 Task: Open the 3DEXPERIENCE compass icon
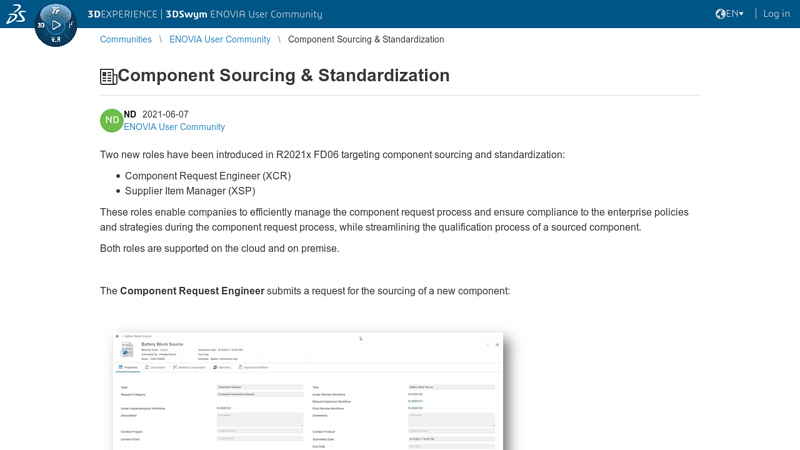click(x=56, y=25)
